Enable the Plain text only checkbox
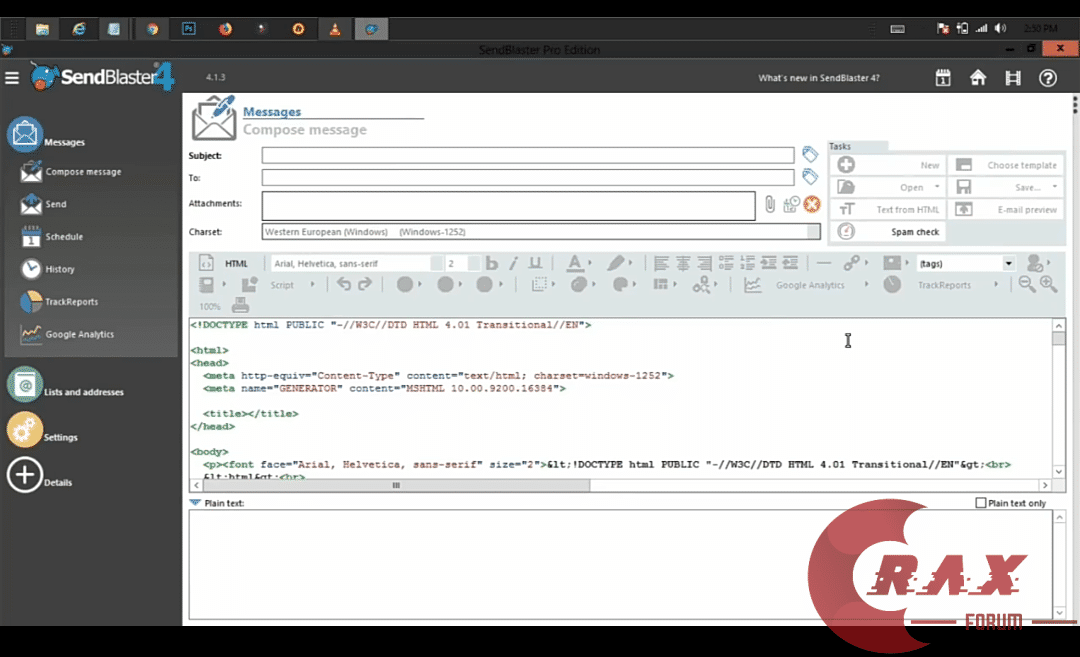Viewport: 1080px width, 657px height. click(981, 503)
